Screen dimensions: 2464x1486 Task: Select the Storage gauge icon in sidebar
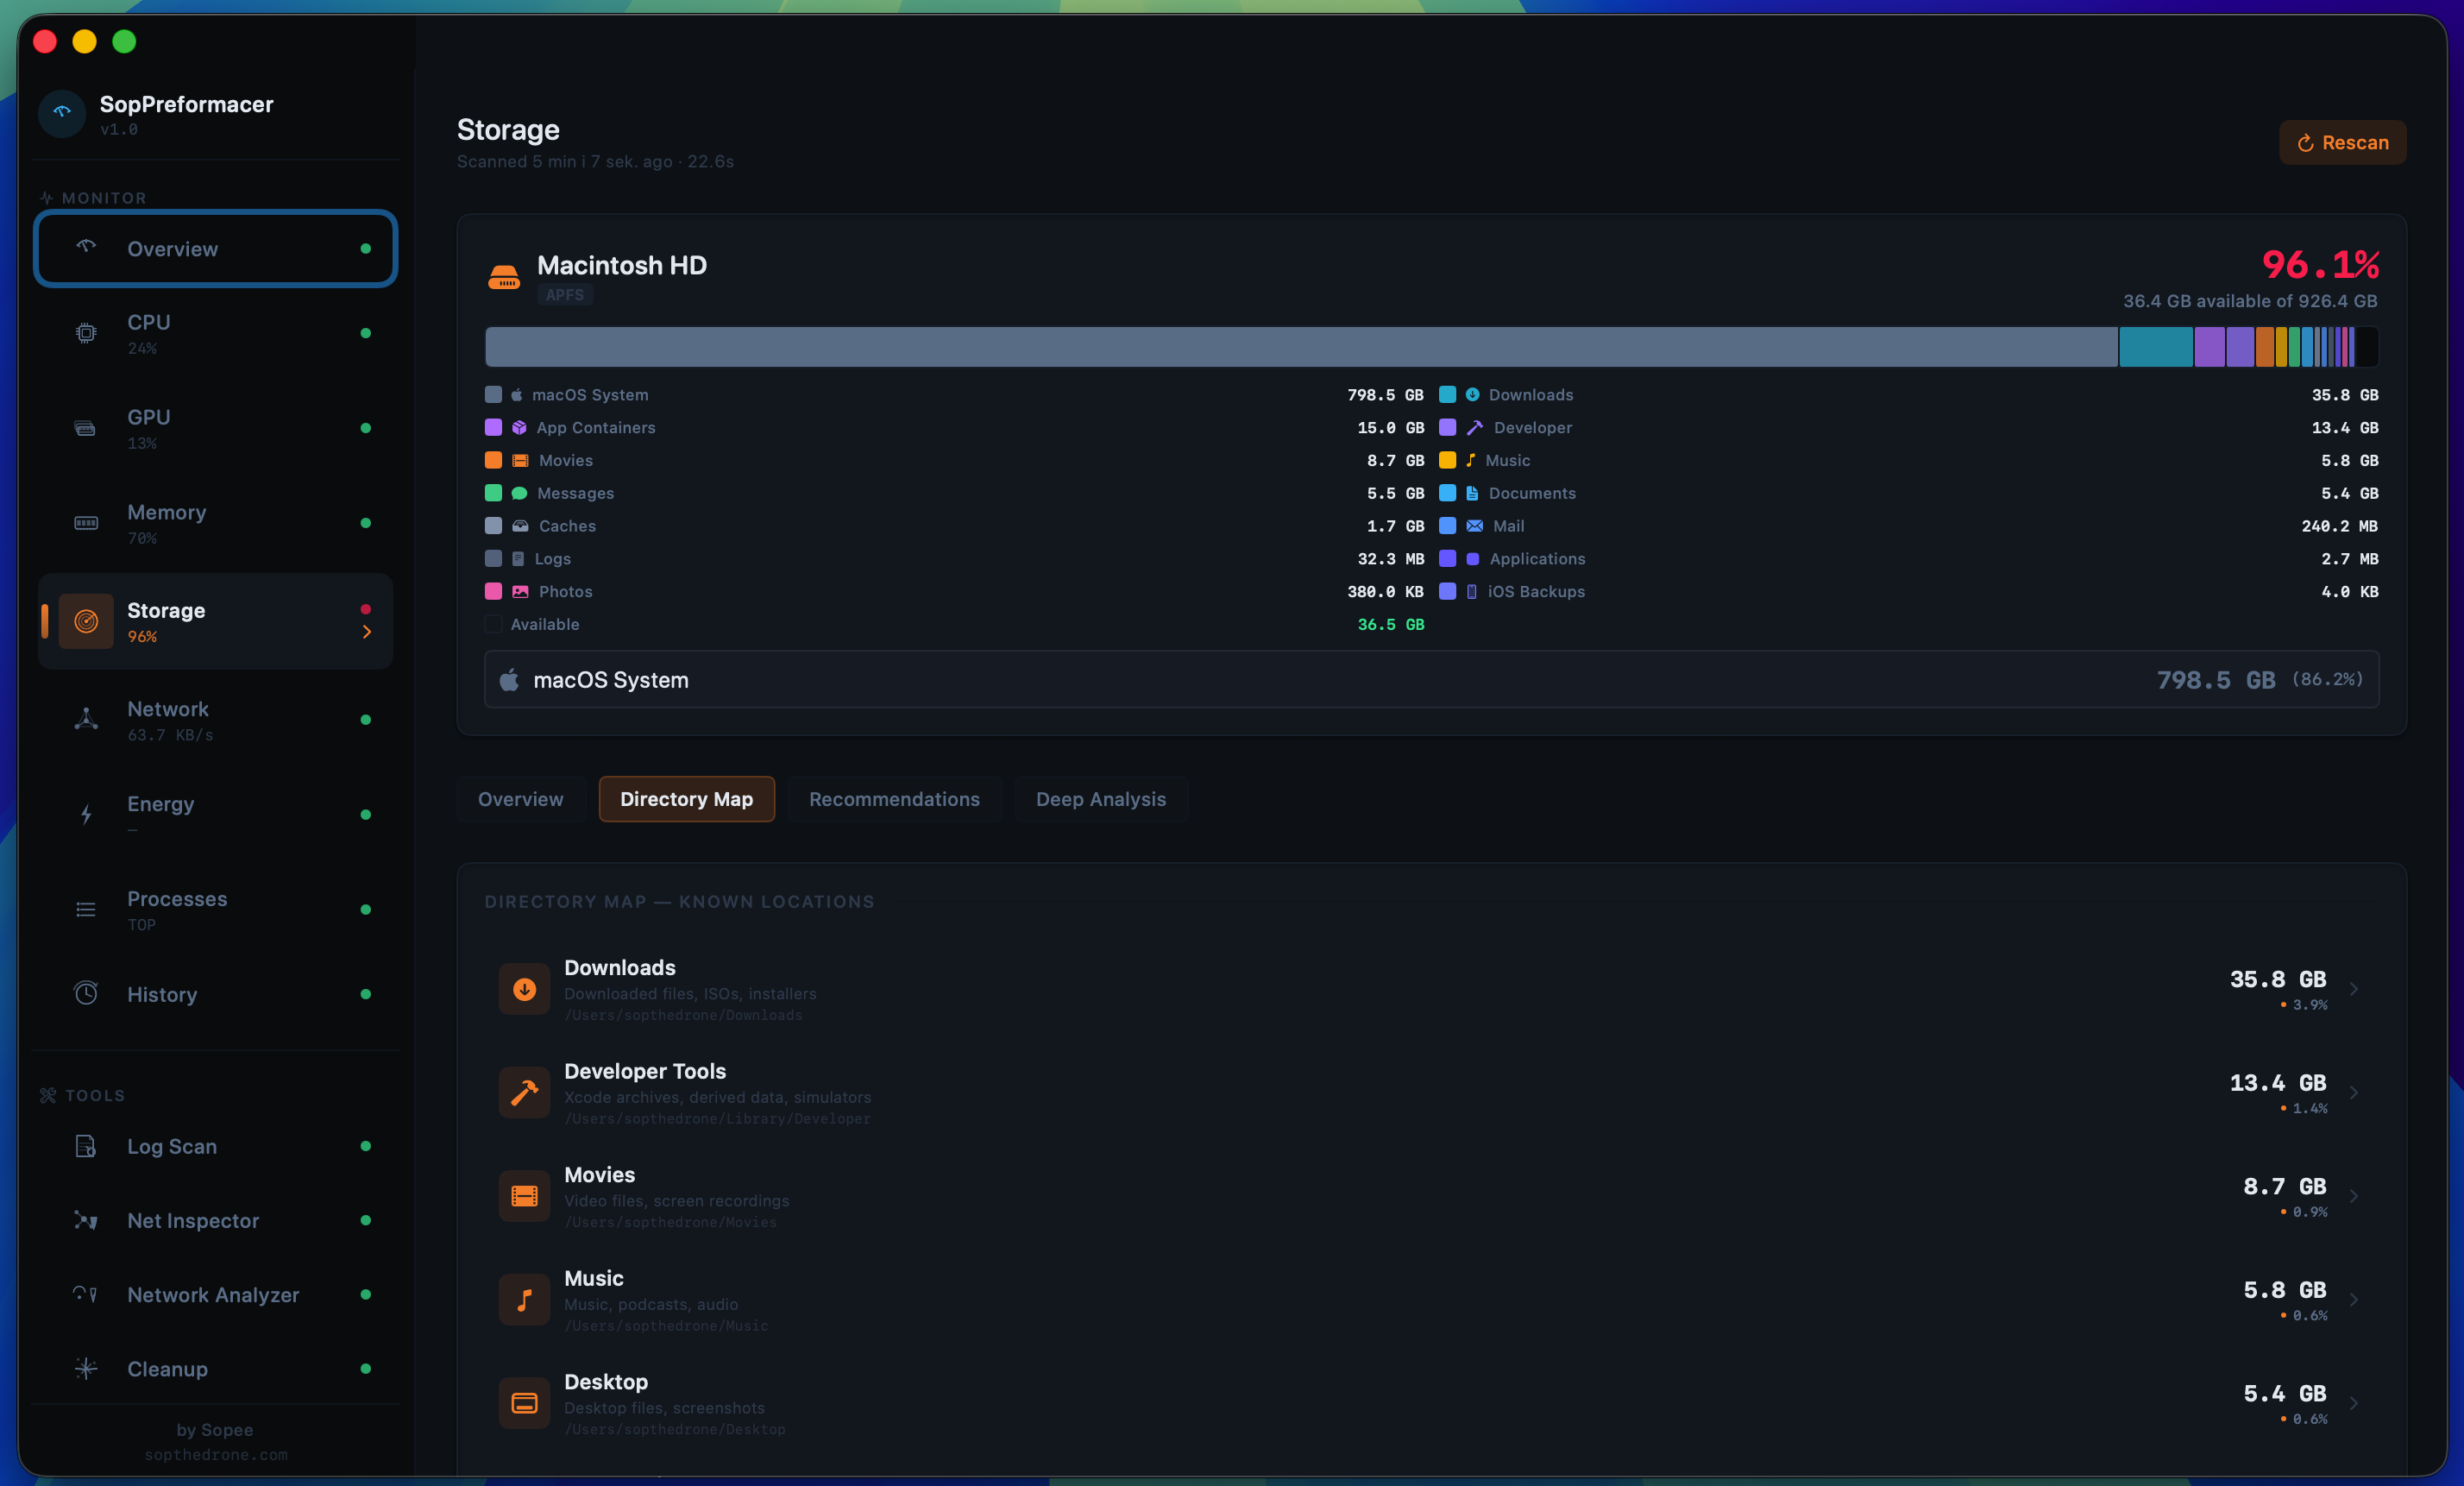pos(87,621)
